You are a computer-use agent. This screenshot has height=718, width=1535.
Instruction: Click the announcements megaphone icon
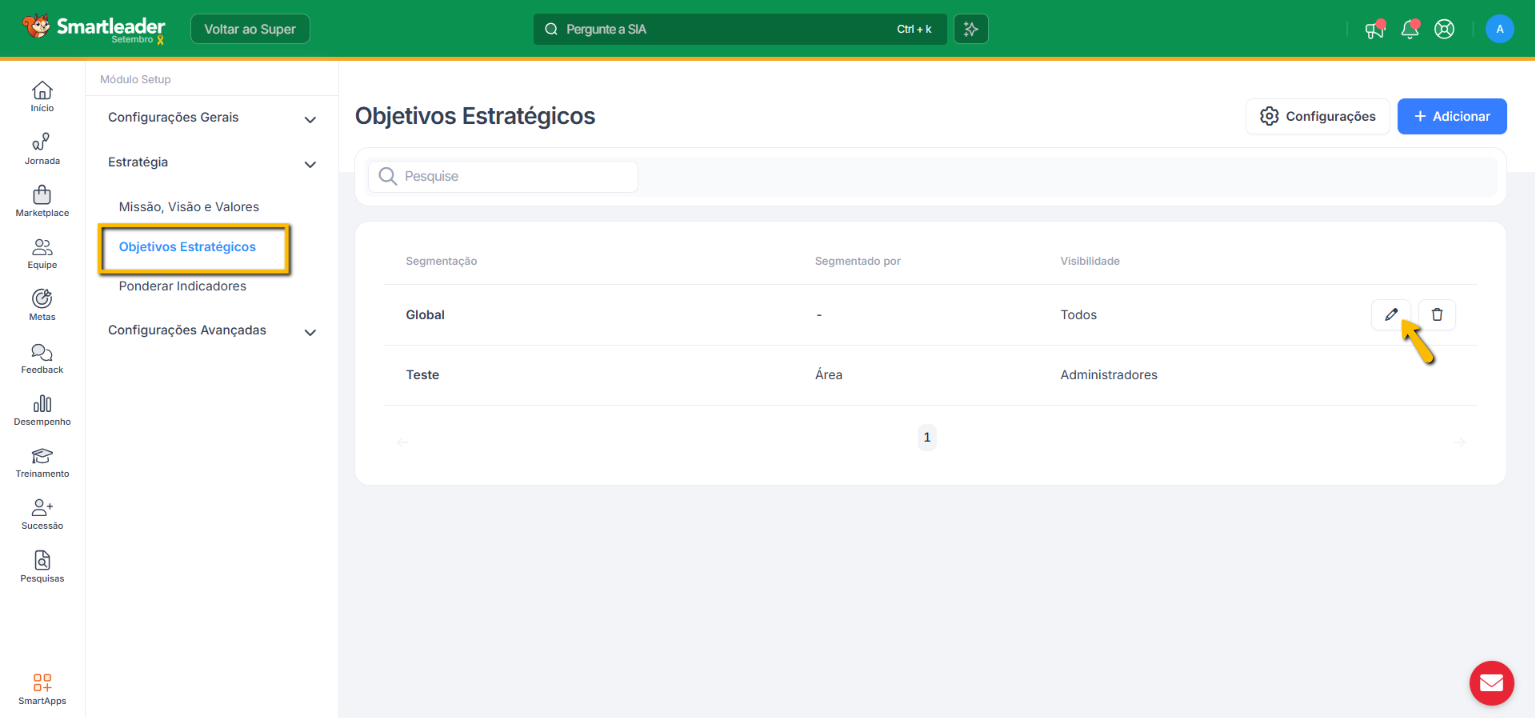[1375, 29]
